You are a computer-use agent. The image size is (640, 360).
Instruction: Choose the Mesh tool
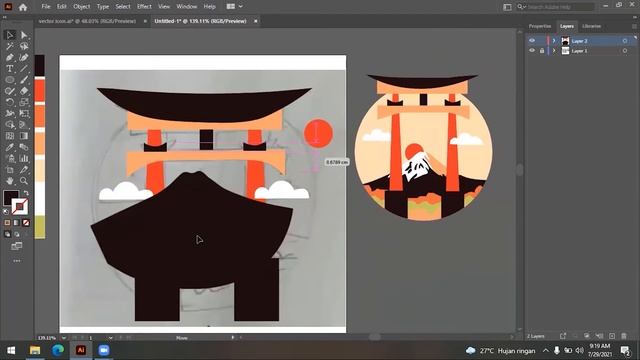(10, 136)
